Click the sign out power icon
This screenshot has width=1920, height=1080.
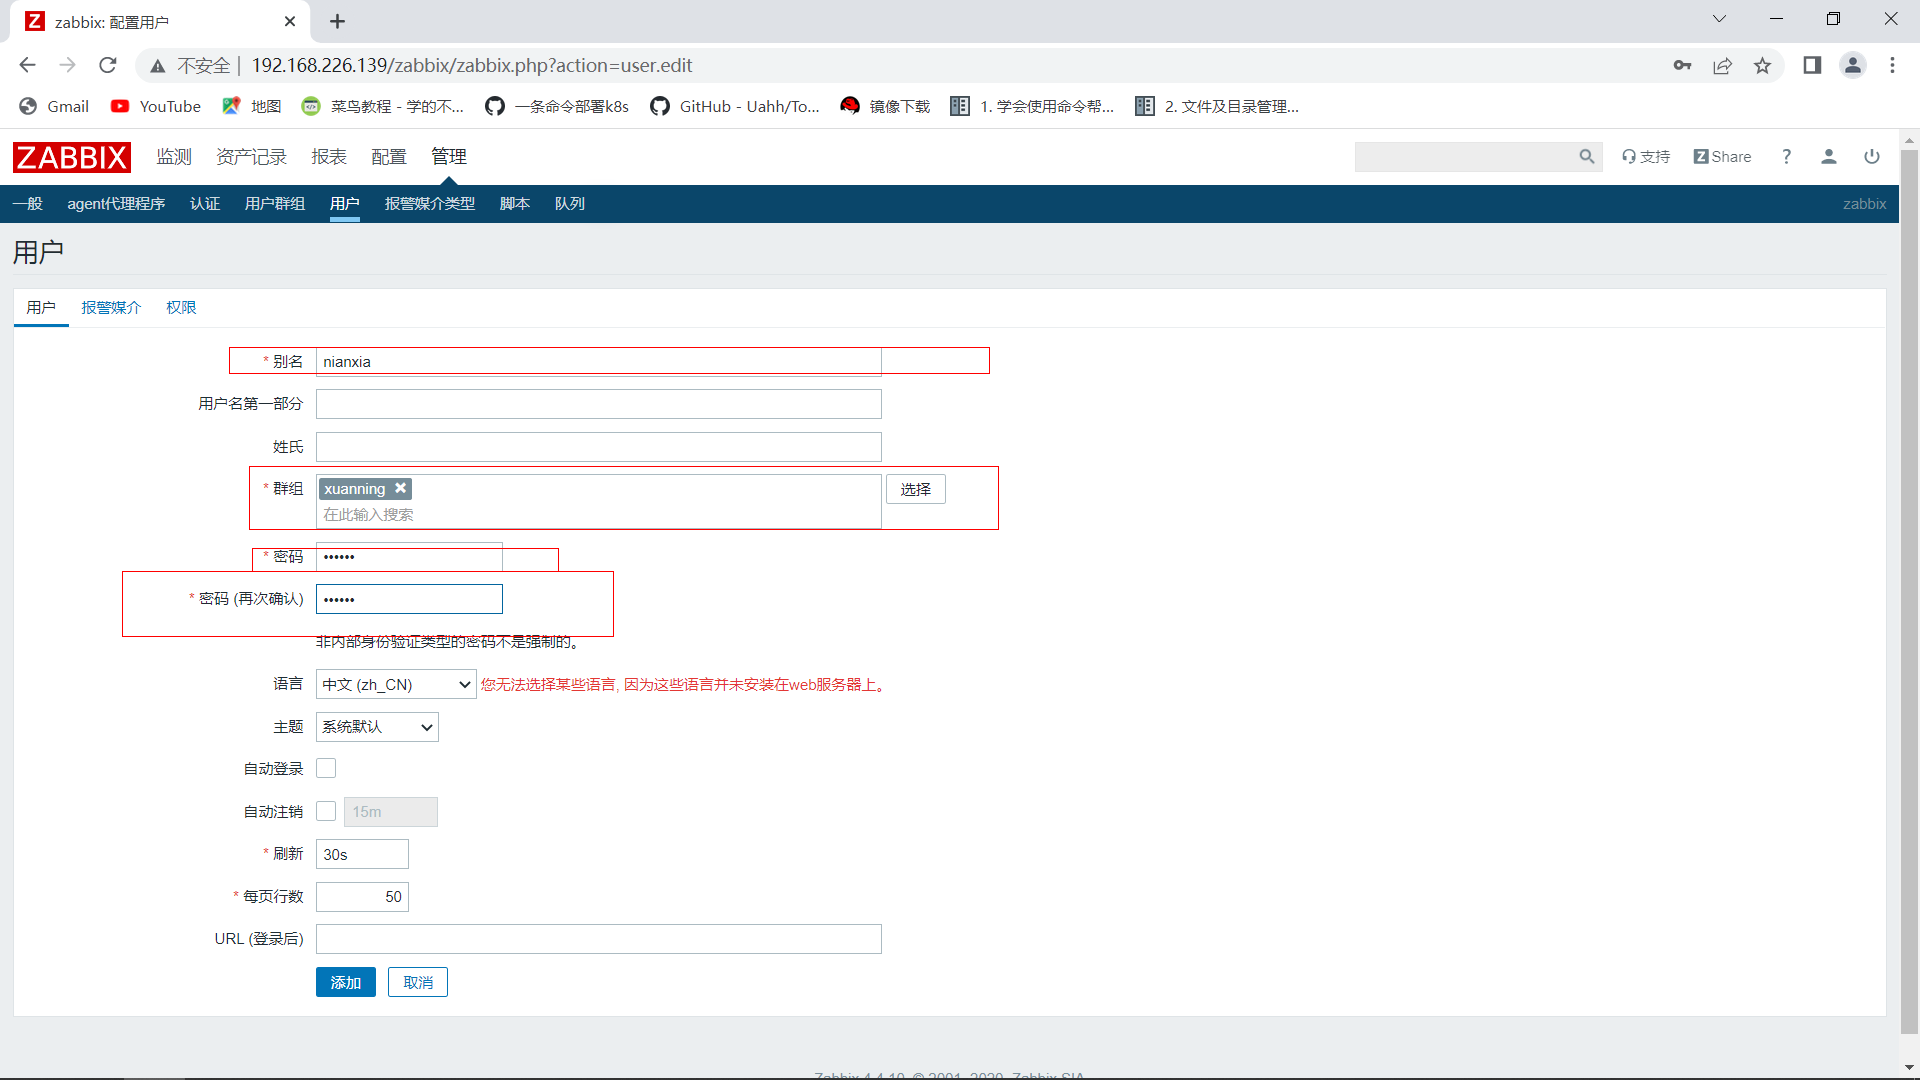coord(1871,157)
